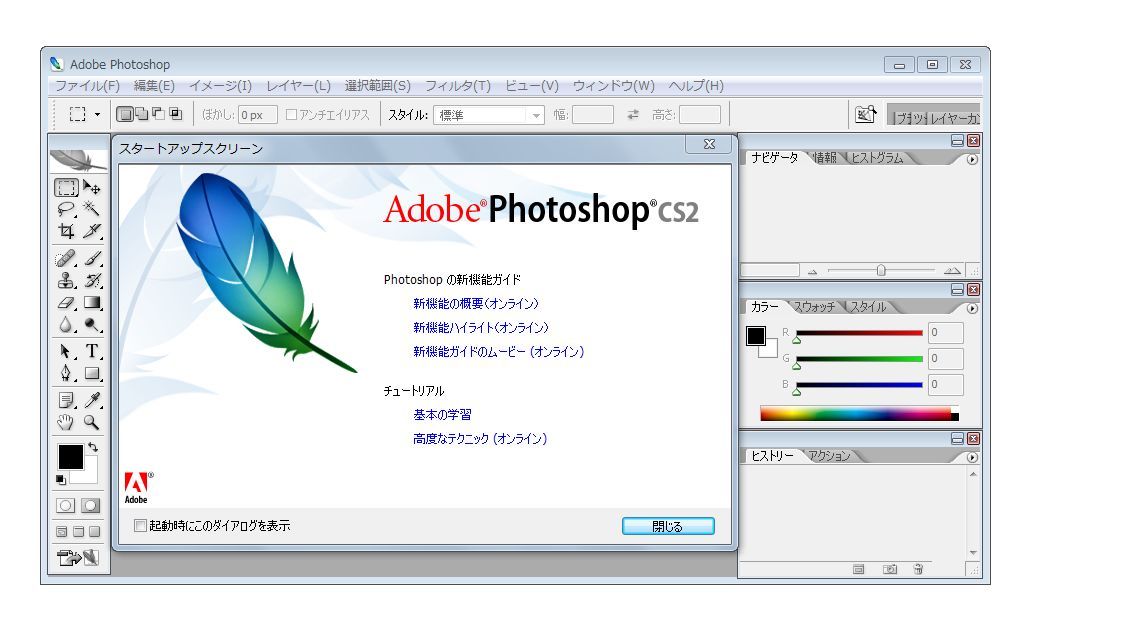Open 基本の学習 tutorial link
The width and height of the screenshot is (1144, 637).
point(442,414)
